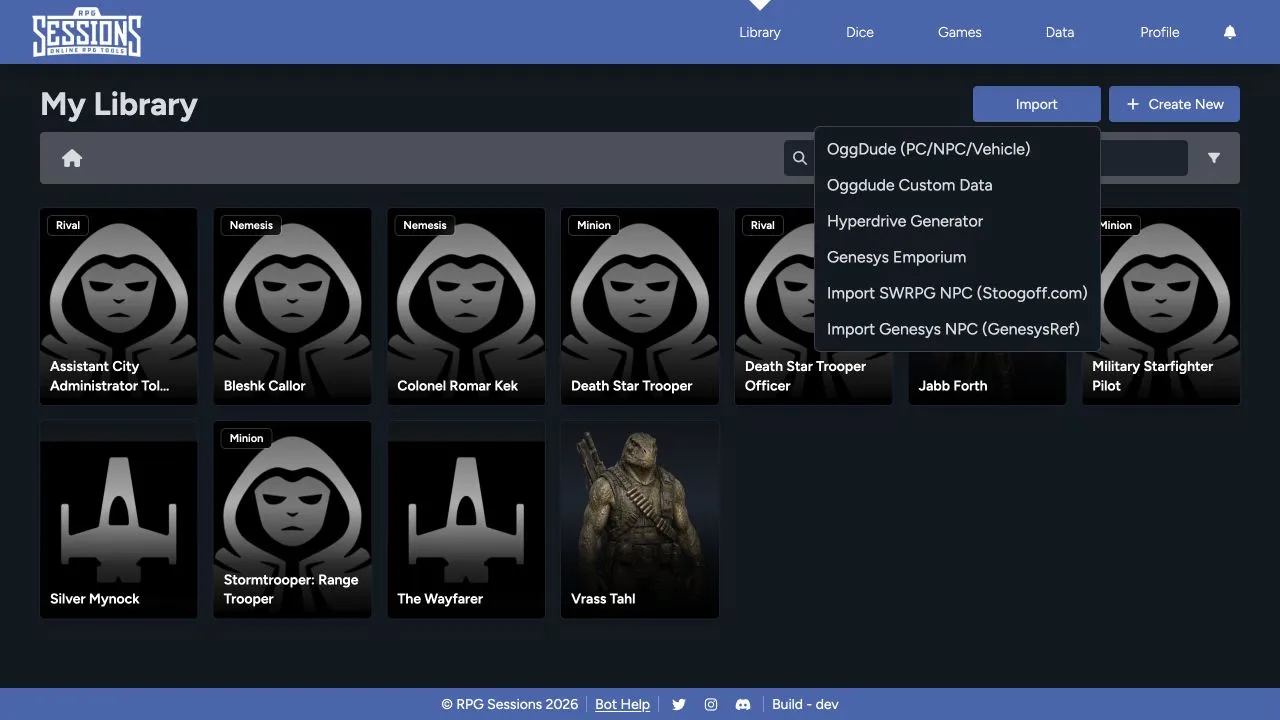Open the Vrass Tahl character card
Image resolution: width=1280 pixels, height=720 pixels.
pos(640,519)
